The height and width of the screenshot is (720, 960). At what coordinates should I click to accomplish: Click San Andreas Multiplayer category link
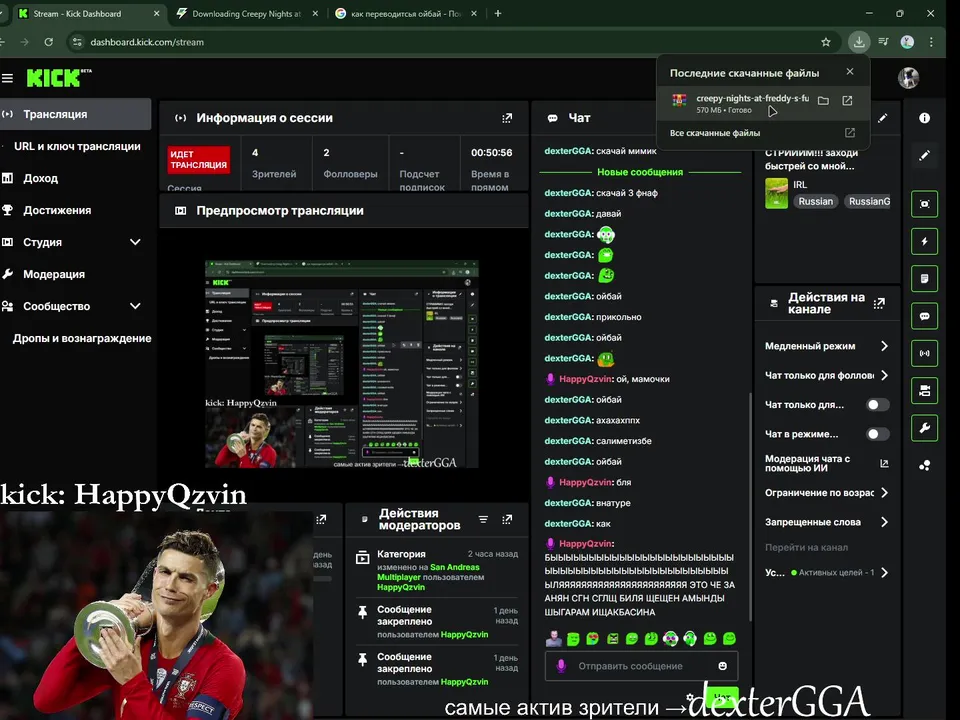(429, 572)
